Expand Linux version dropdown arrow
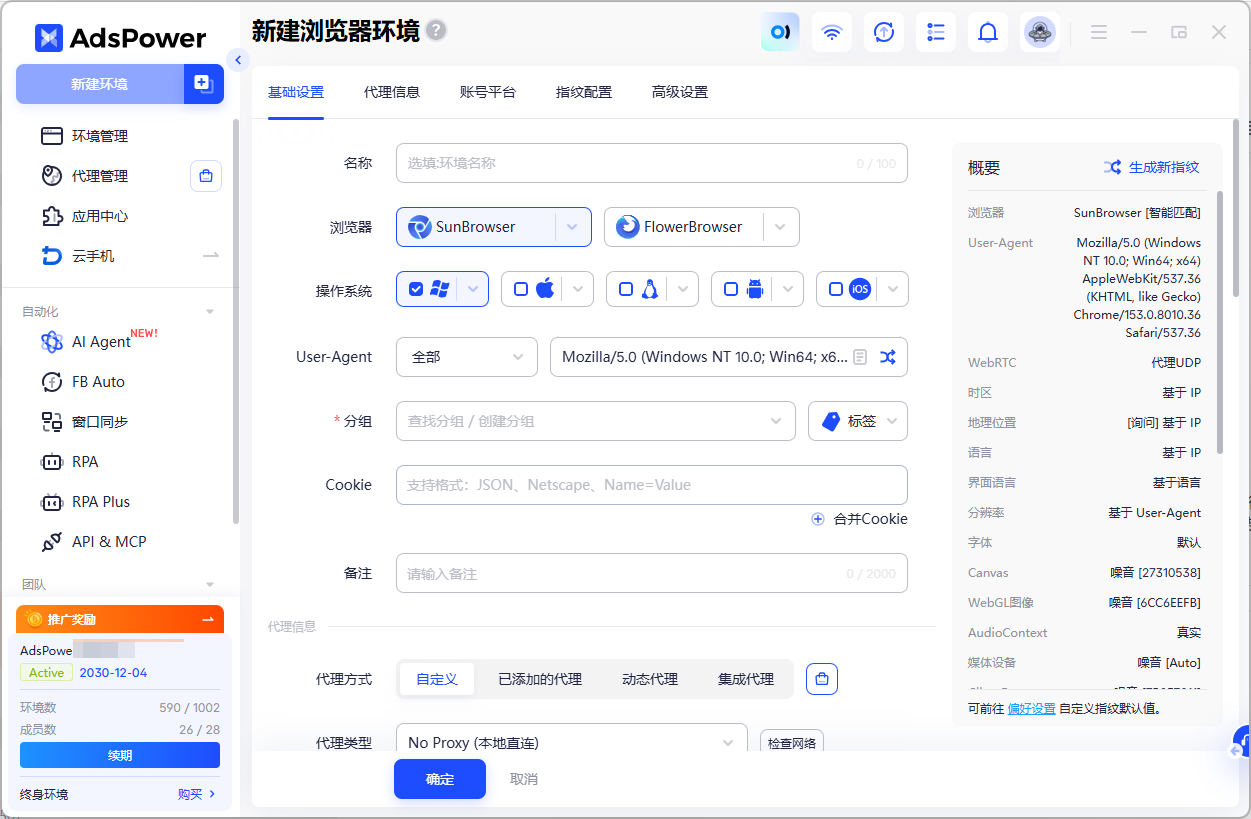The height and width of the screenshot is (819, 1251). pos(684,289)
